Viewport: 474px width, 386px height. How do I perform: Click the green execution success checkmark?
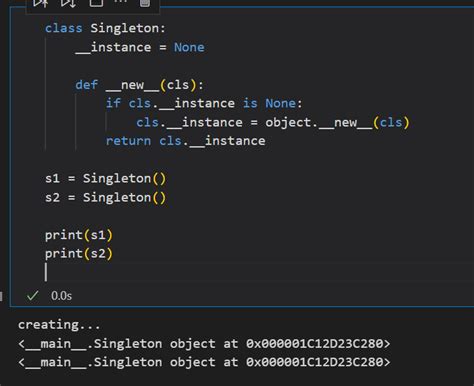click(33, 296)
